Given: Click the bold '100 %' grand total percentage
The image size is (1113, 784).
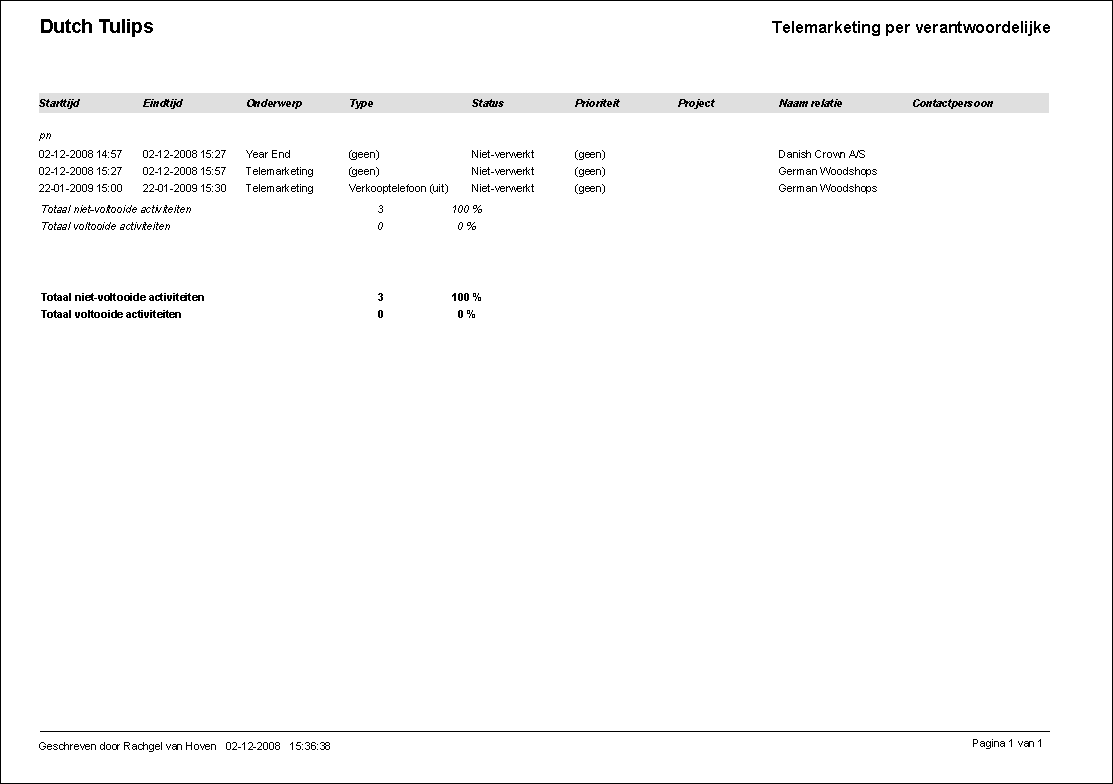Looking at the screenshot, I should pos(466,297).
